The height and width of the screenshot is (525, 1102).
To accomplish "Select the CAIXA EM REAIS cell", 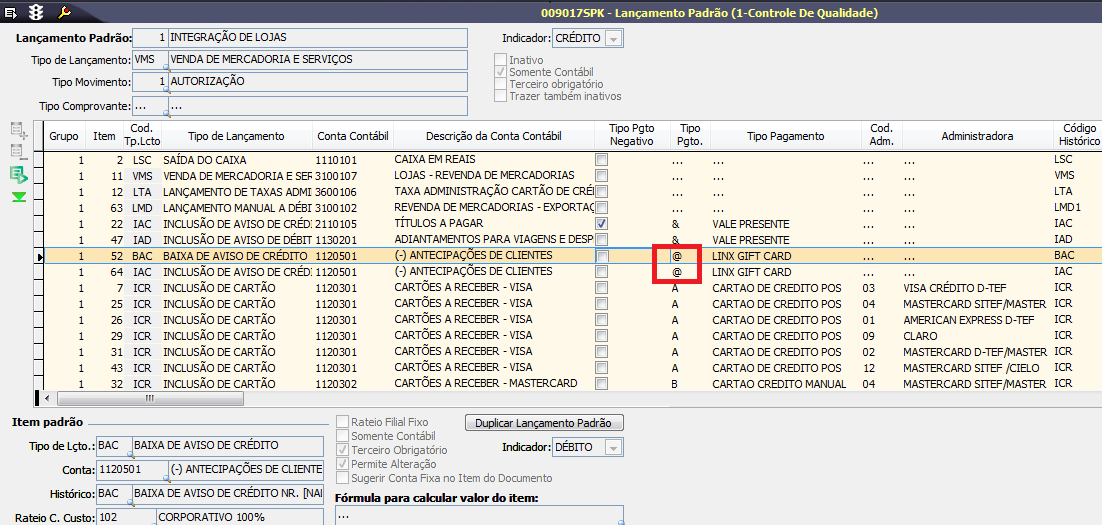I will [493, 160].
